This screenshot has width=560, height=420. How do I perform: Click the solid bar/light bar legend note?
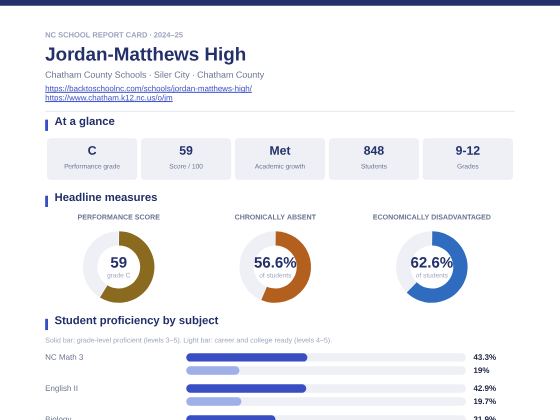coord(188,340)
